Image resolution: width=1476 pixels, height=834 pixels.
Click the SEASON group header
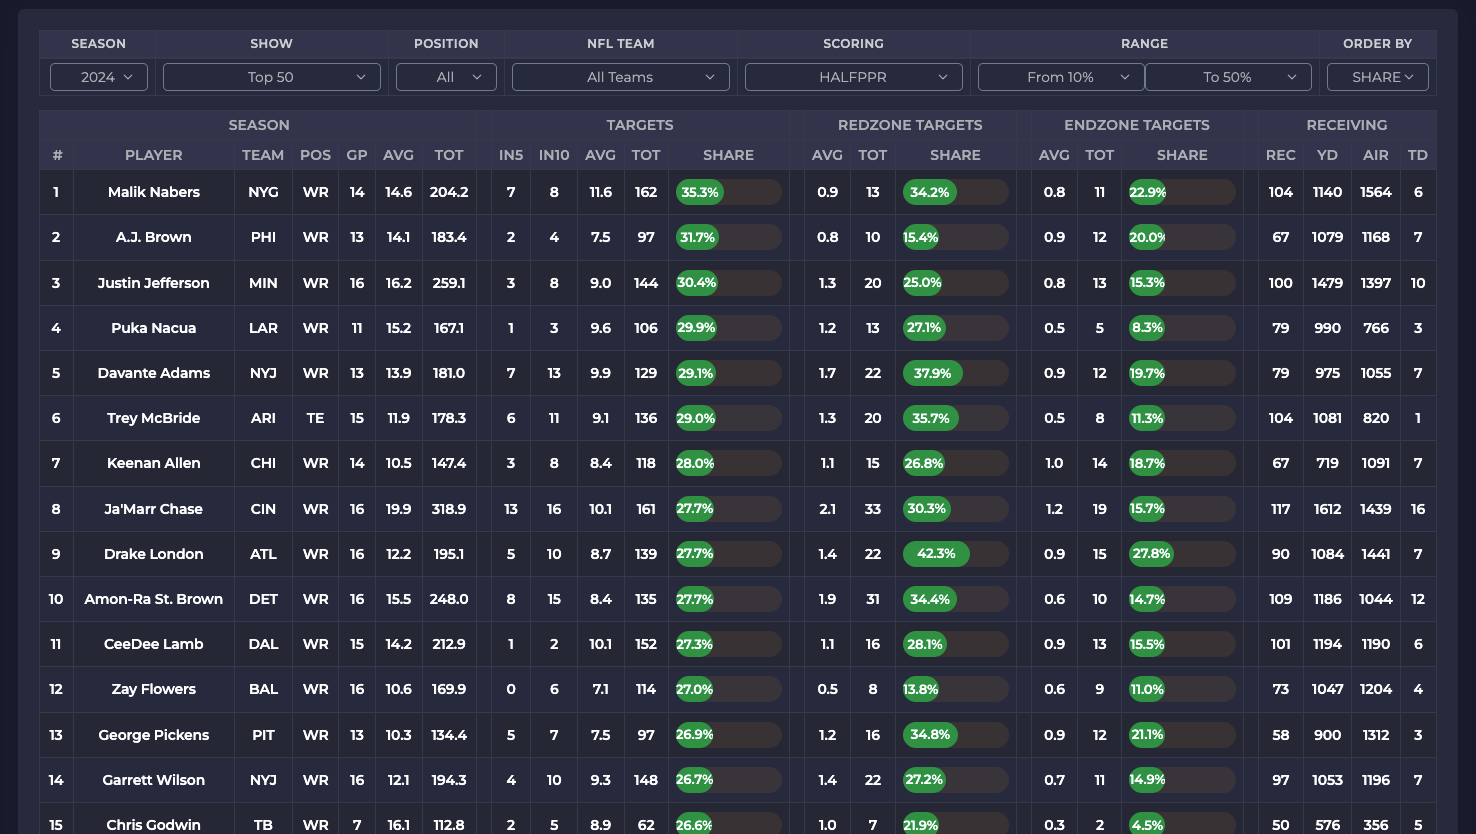[x=259, y=125]
